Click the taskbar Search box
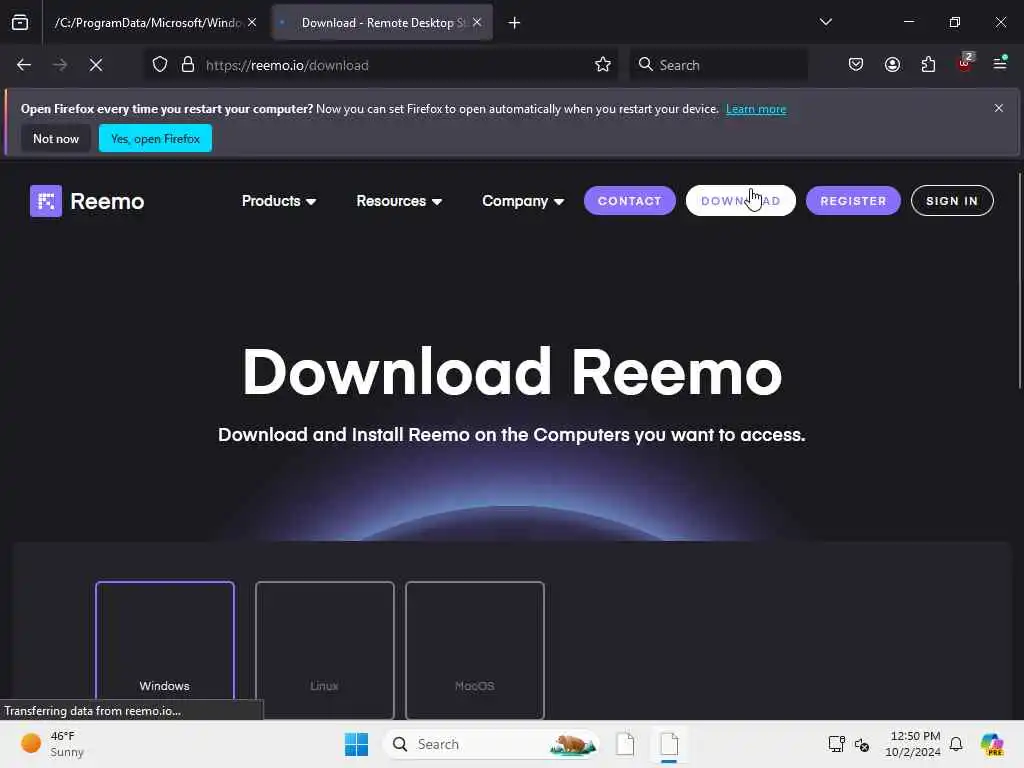Screen dimensions: 1024x768 pos(492,744)
